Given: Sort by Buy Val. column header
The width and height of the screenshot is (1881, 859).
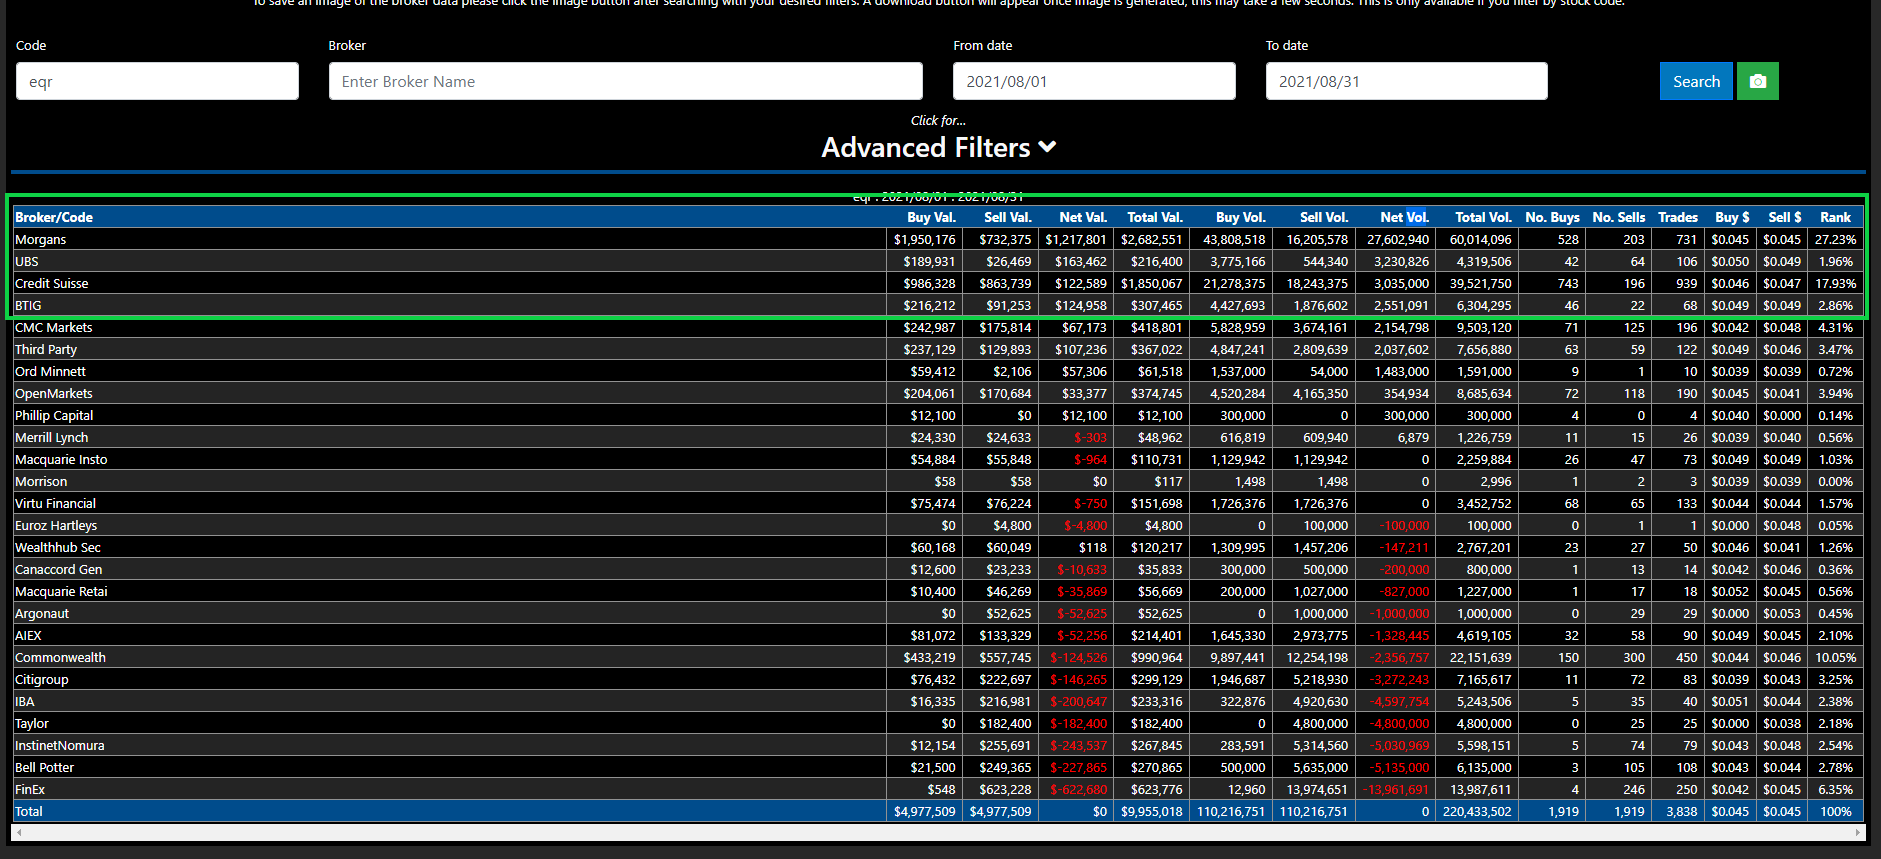Looking at the screenshot, I should 931,217.
